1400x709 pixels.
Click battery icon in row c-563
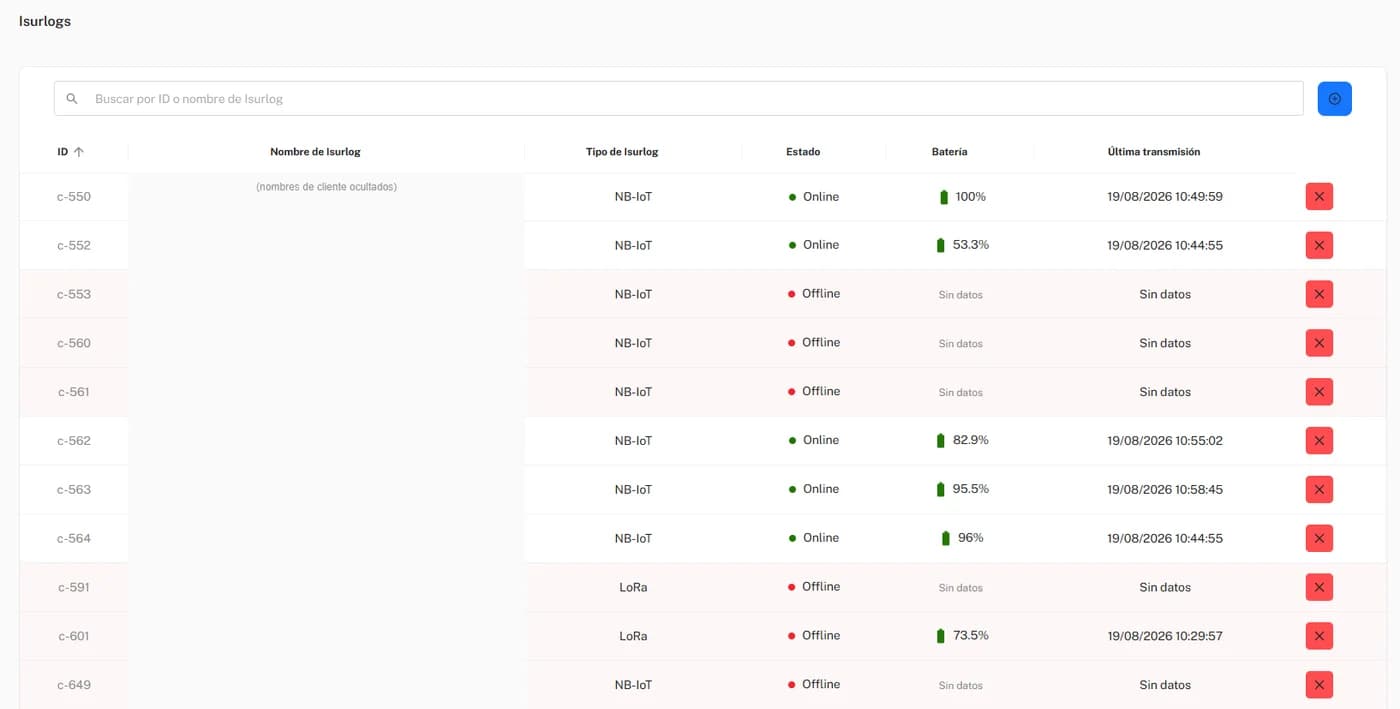point(940,489)
